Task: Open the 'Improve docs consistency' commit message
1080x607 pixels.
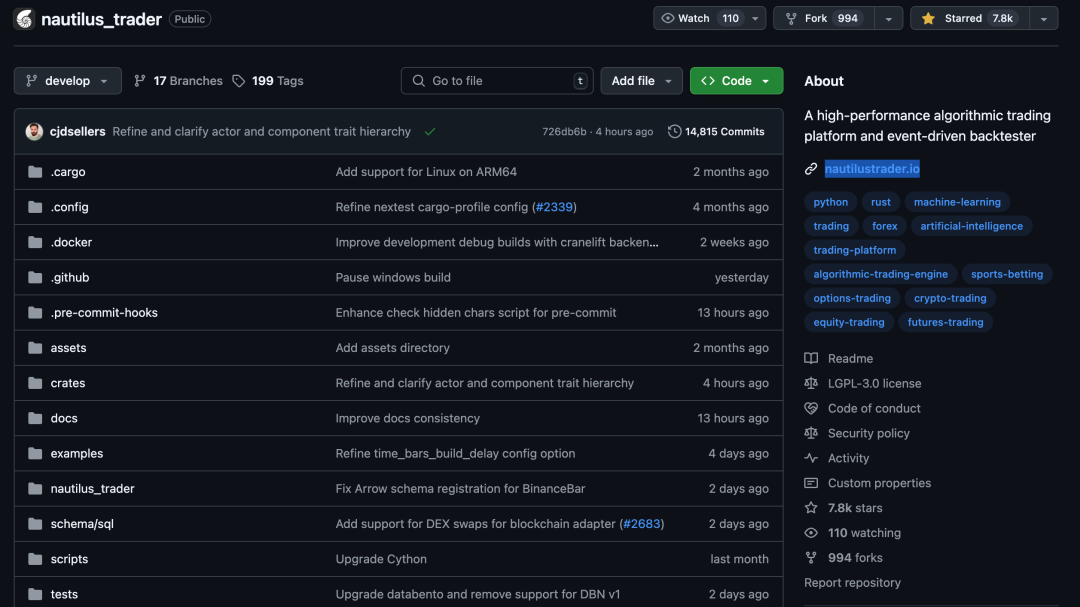Action: (407, 418)
